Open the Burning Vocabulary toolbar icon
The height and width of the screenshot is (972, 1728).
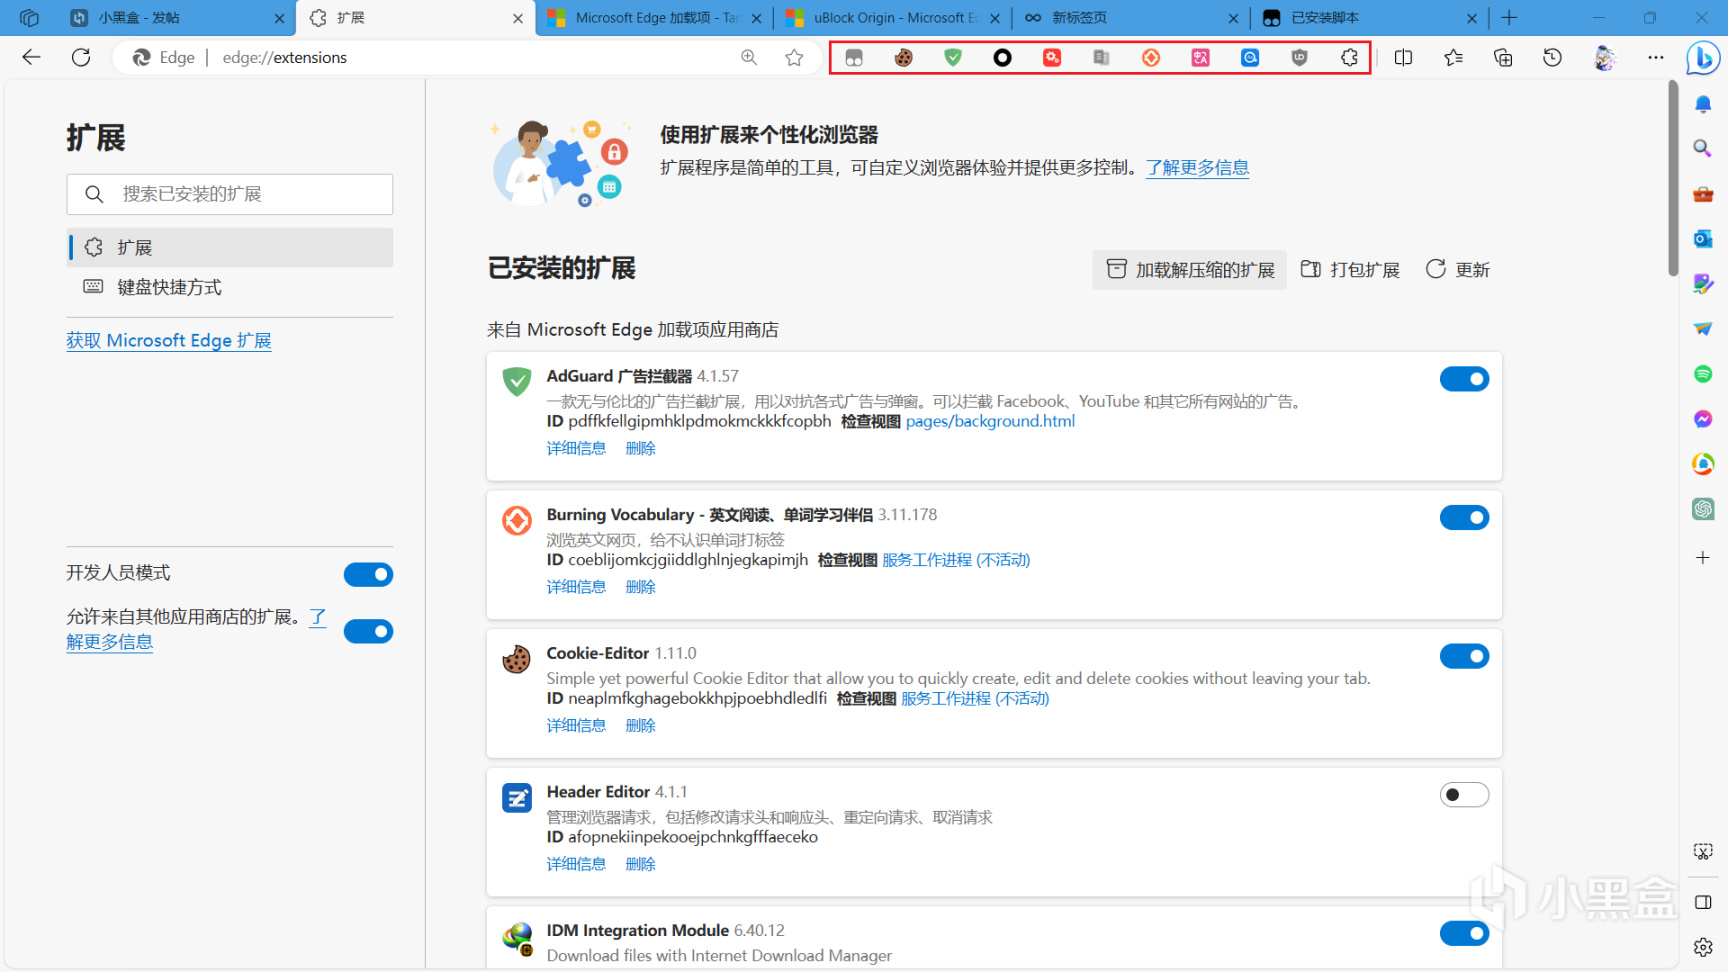(1151, 58)
